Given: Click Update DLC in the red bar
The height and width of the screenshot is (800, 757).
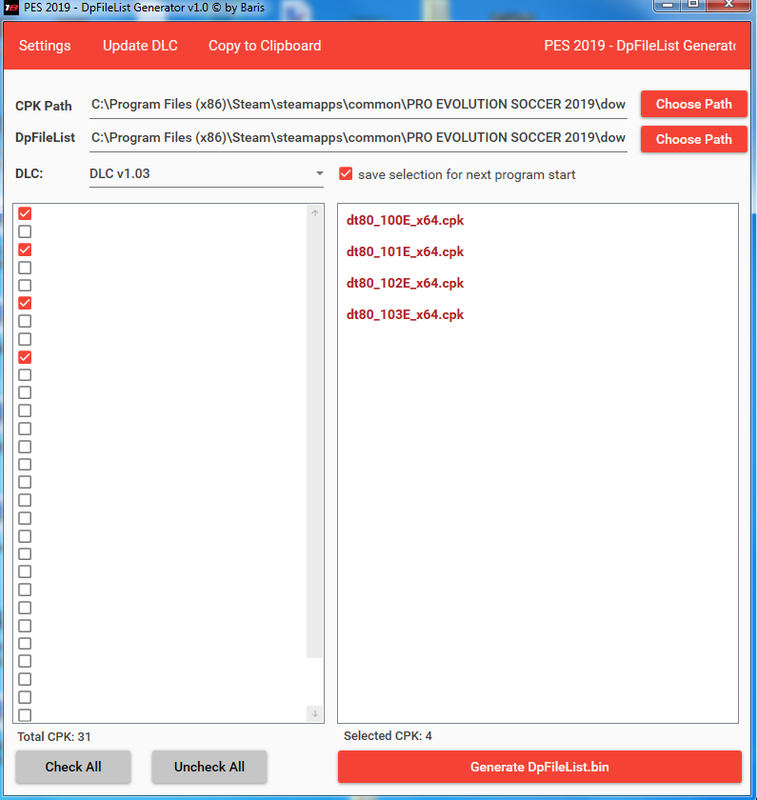Looking at the screenshot, I should click(x=140, y=46).
